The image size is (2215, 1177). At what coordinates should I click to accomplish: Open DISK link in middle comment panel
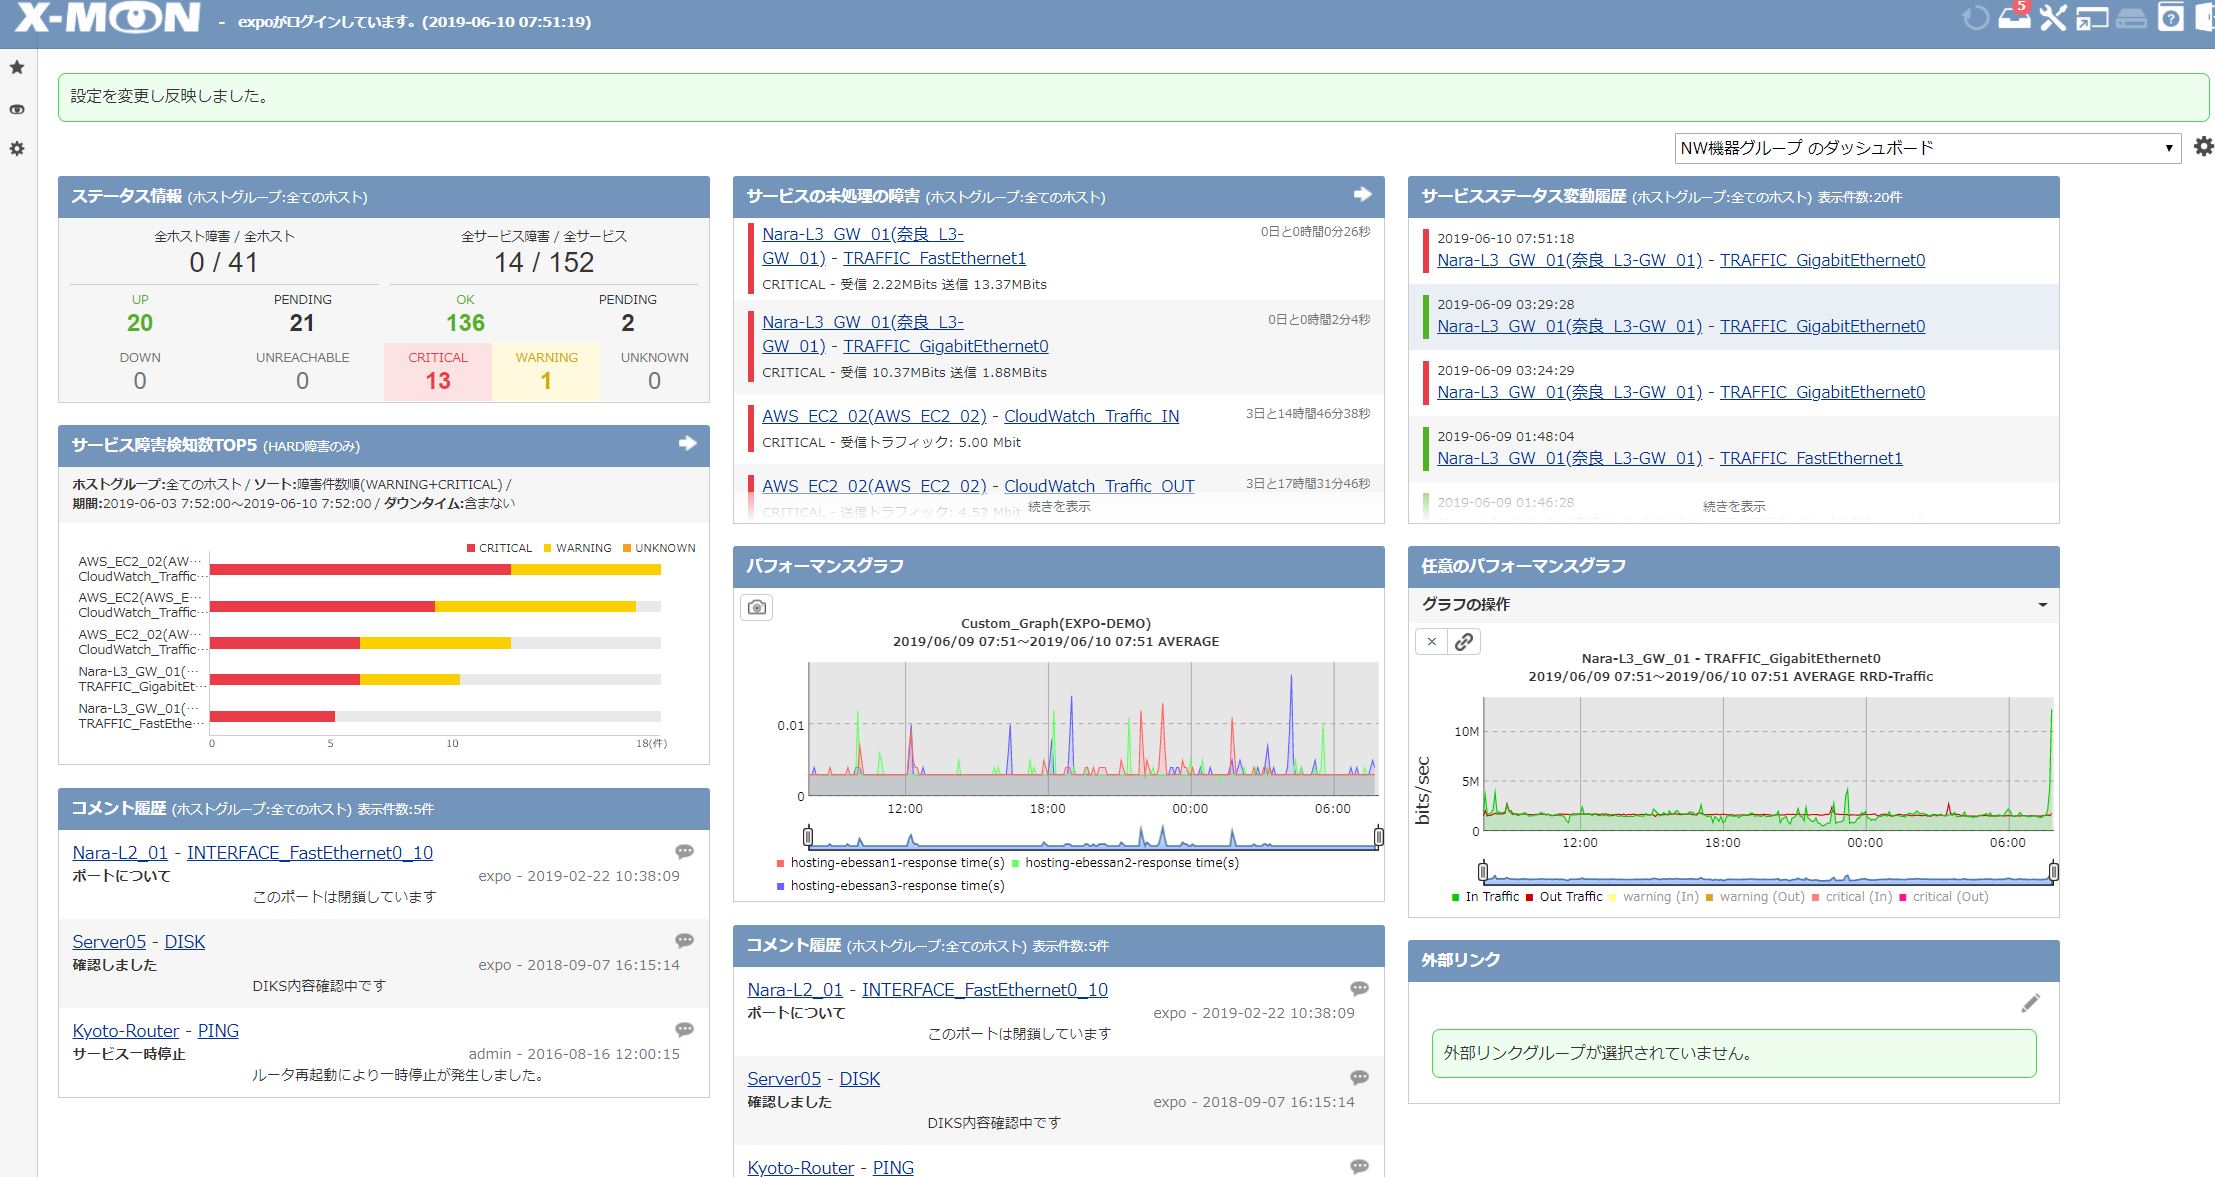point(860,1079)
